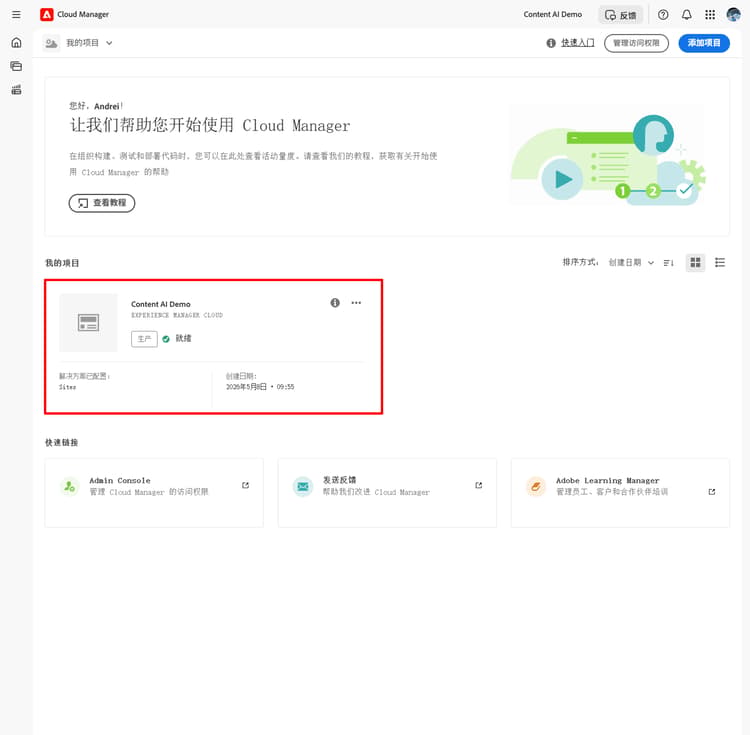Viewport: 750px width, 735px height.
Task: Click the Admin Console user icon
Action: (70, 486)
